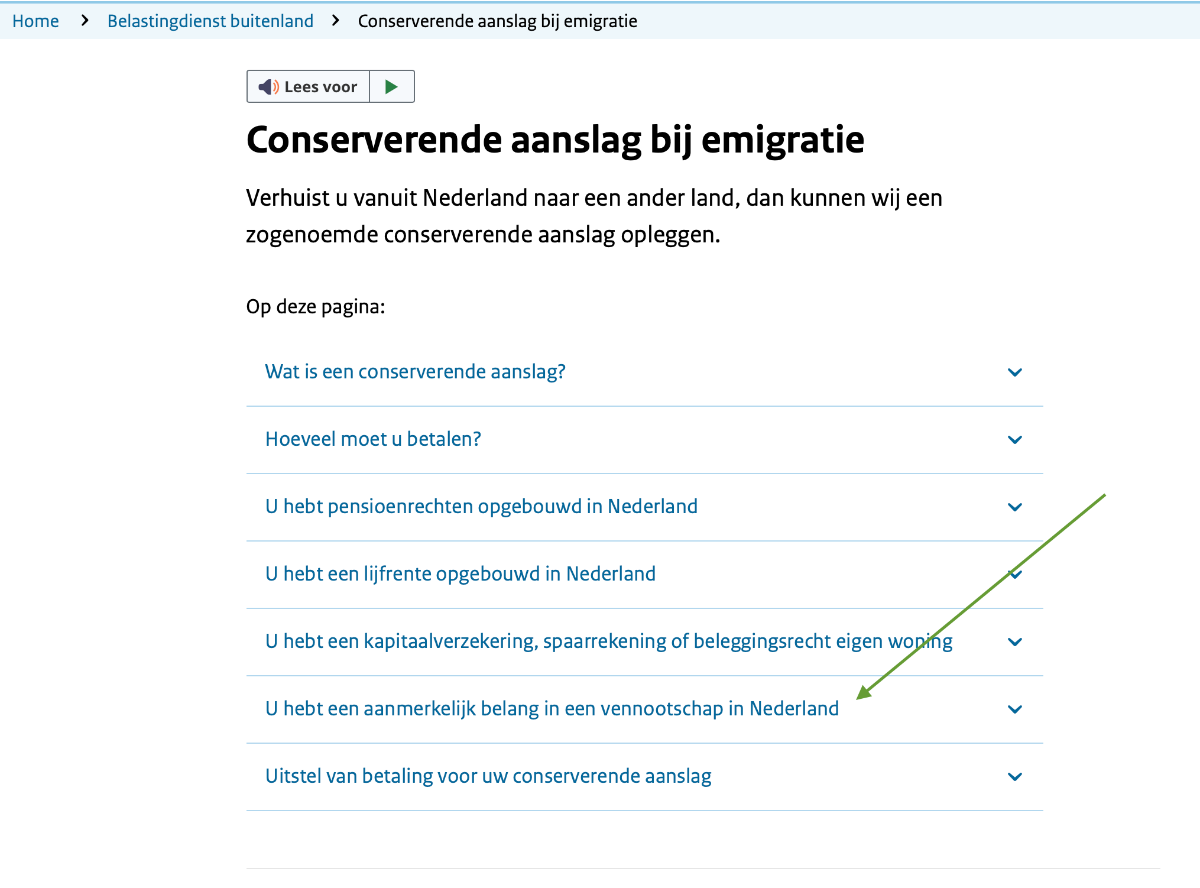
Task: Expand pensioenrechten opgebouwd in Nederland section
Action: point(644,507)
